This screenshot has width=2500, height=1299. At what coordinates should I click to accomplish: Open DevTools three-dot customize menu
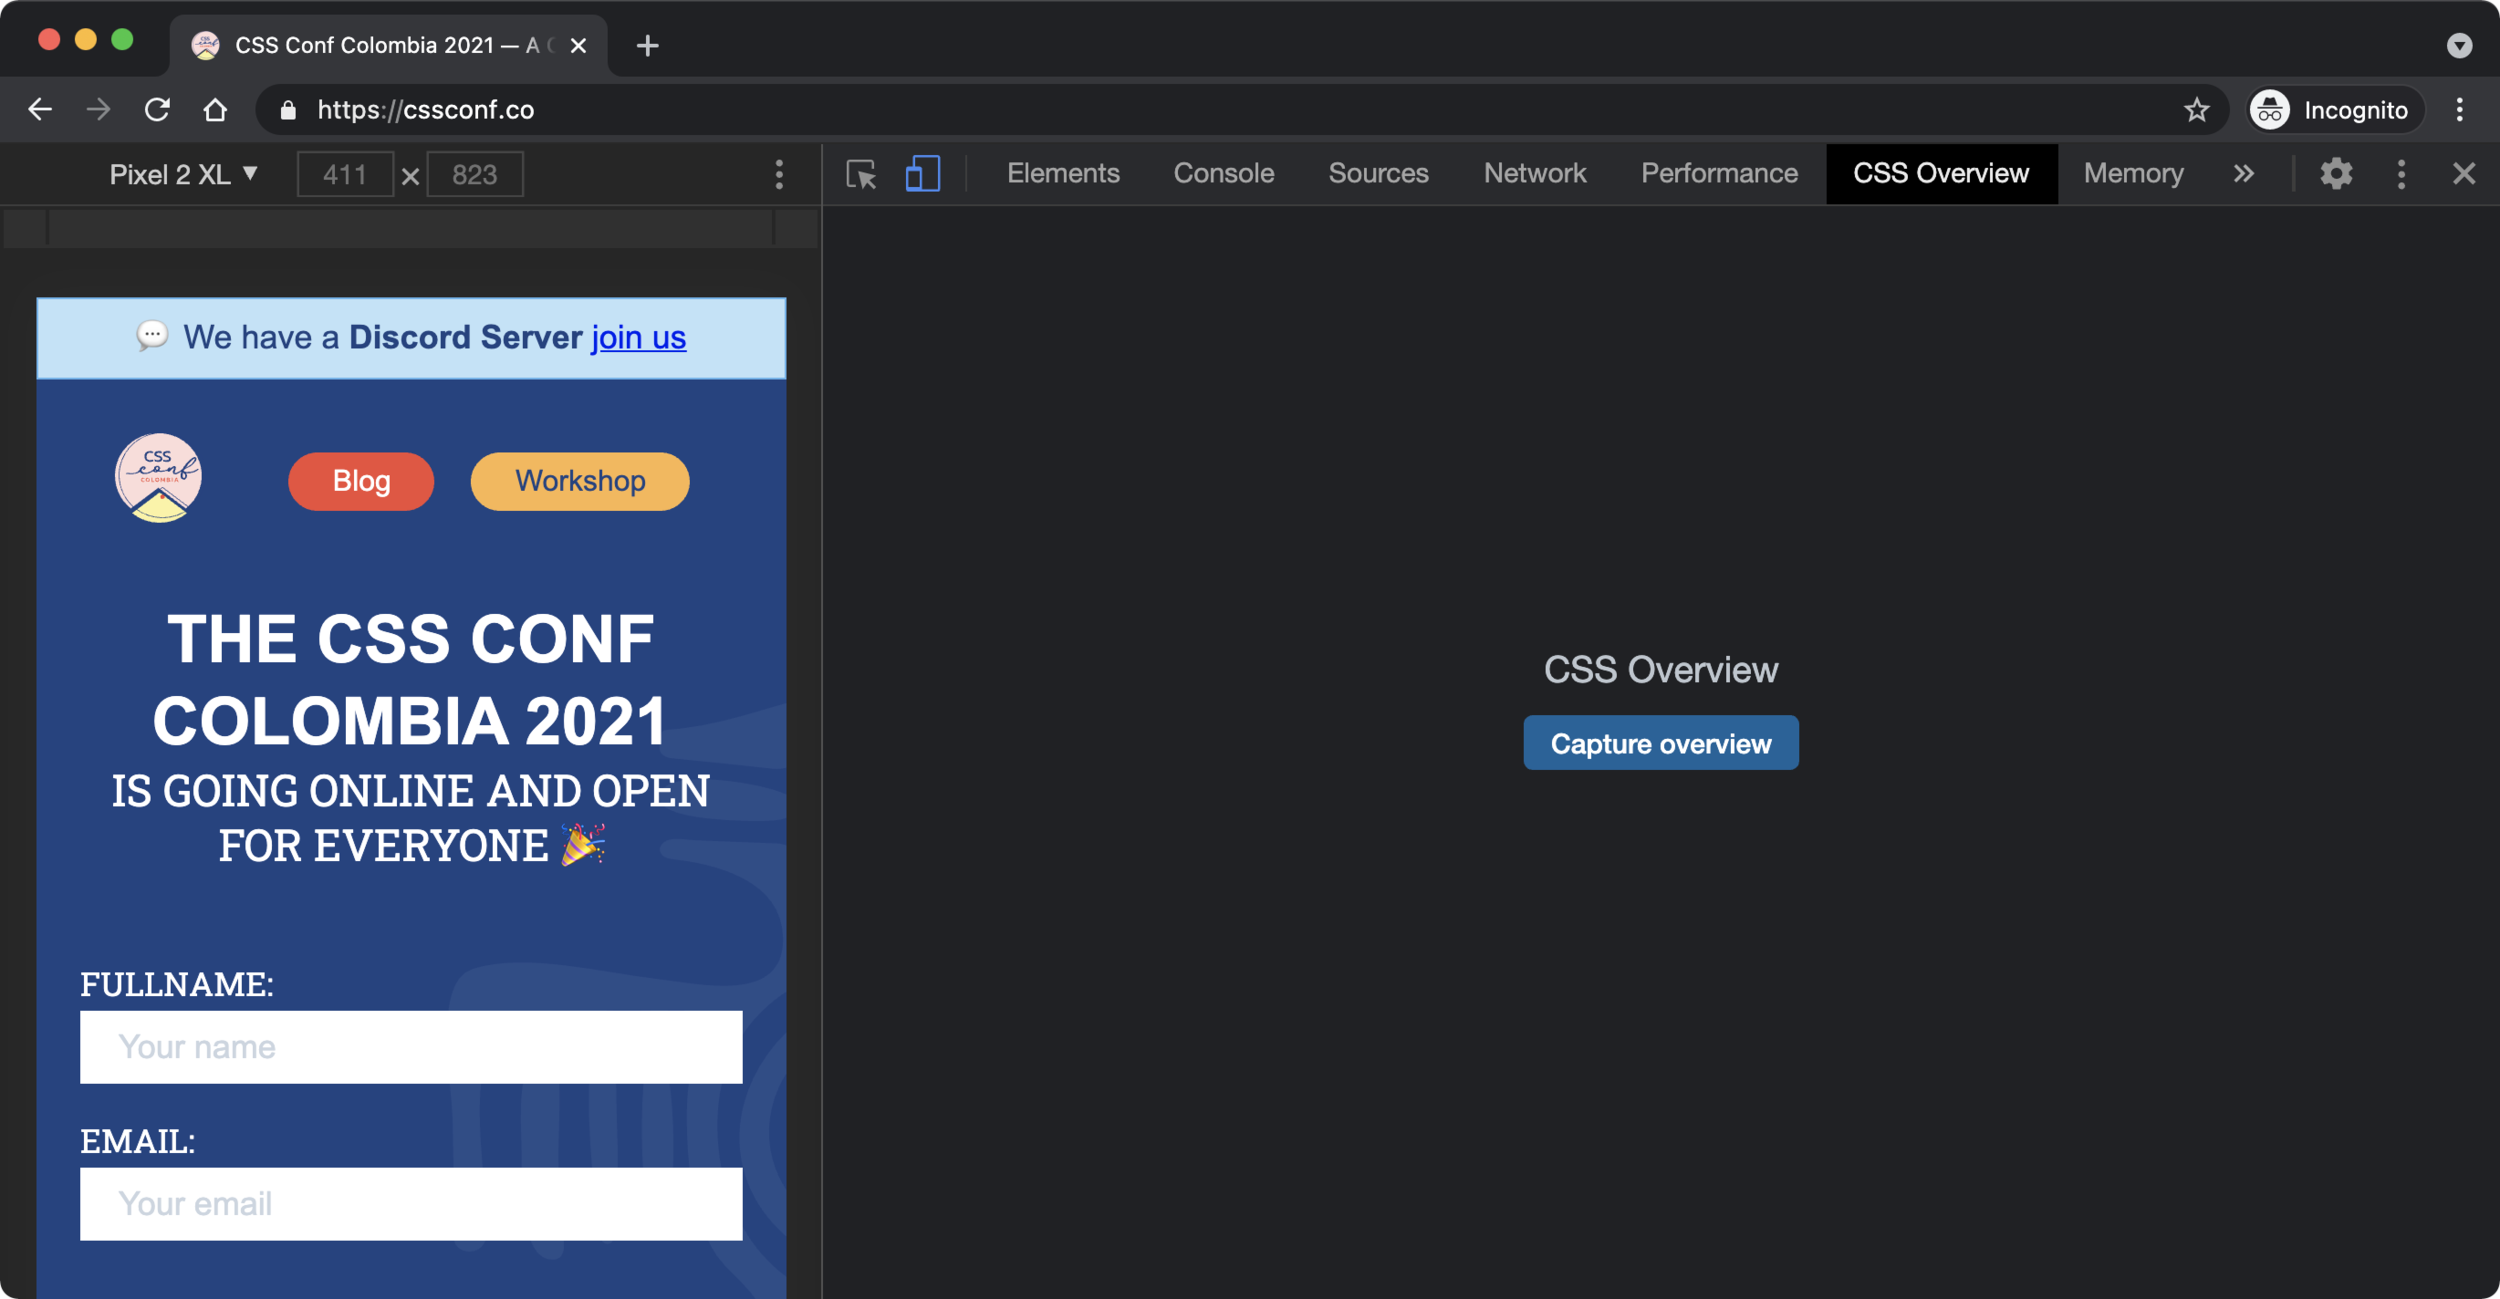(2401, 174)
